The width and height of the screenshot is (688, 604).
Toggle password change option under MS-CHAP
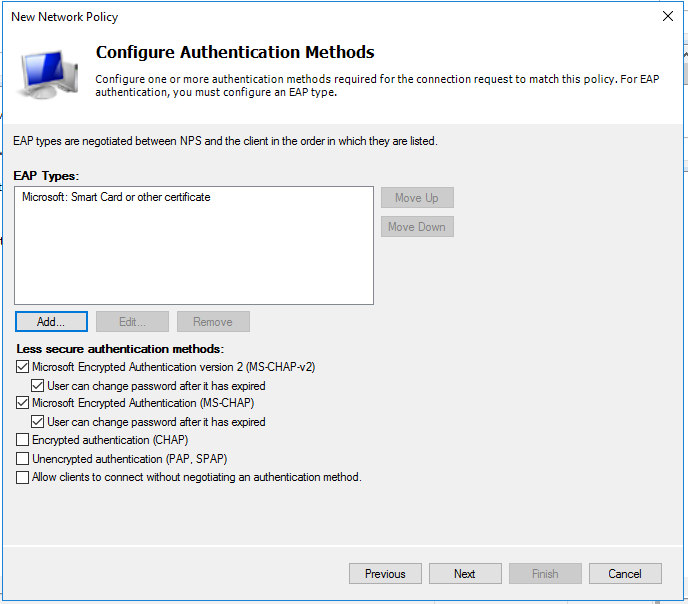[x=37, y=422]
